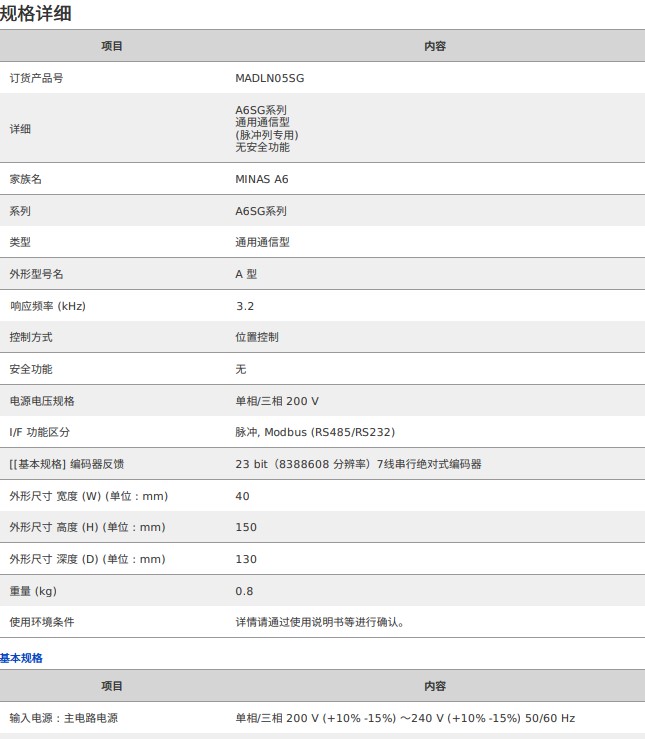The width and height of the screenshot is (645, 739).
Task: Click the 电源电压规格 label
Action: 42,401
